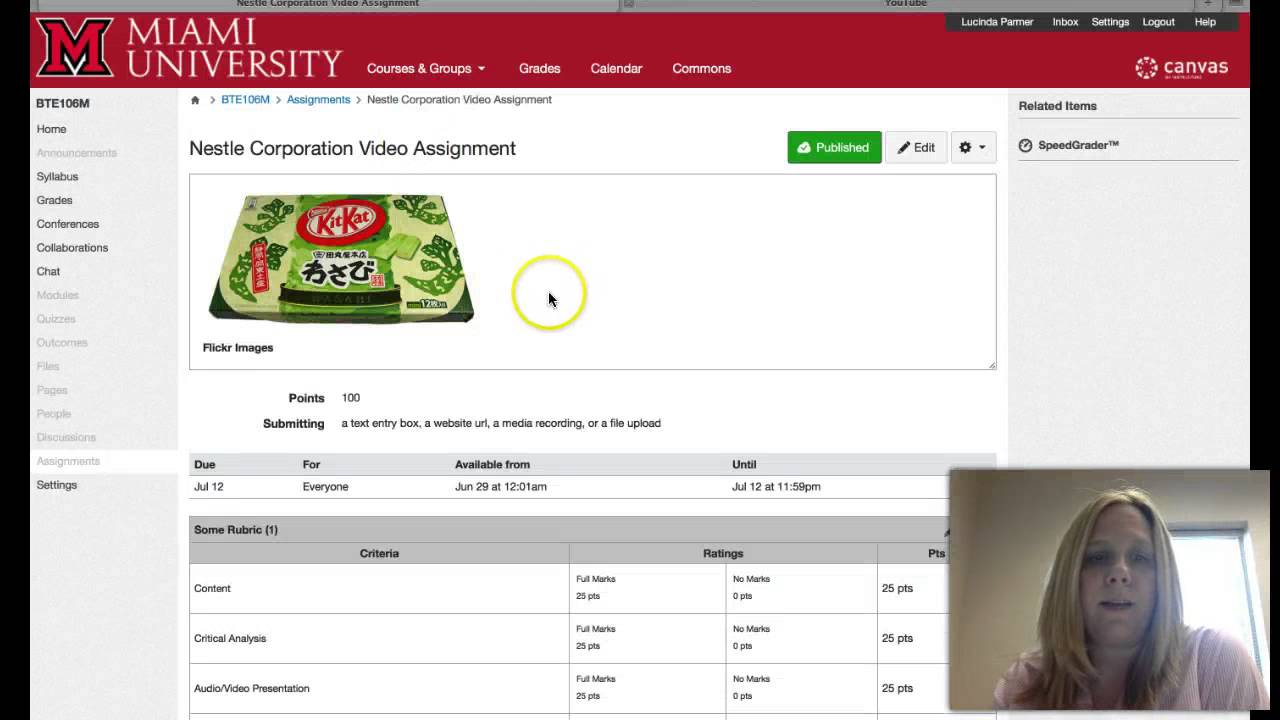The width and height of the screenshot is (1280, 720).
Task: Click the KitKat wasabi box image
Action: pos(341,258)
